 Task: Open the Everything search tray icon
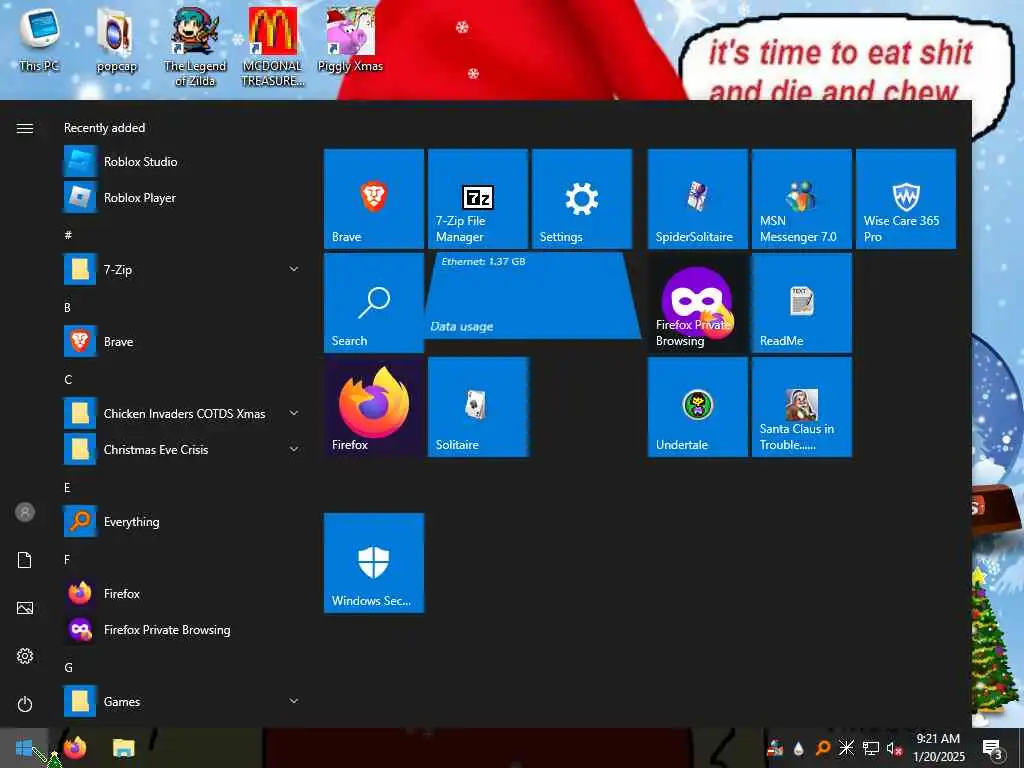(823, 748)
